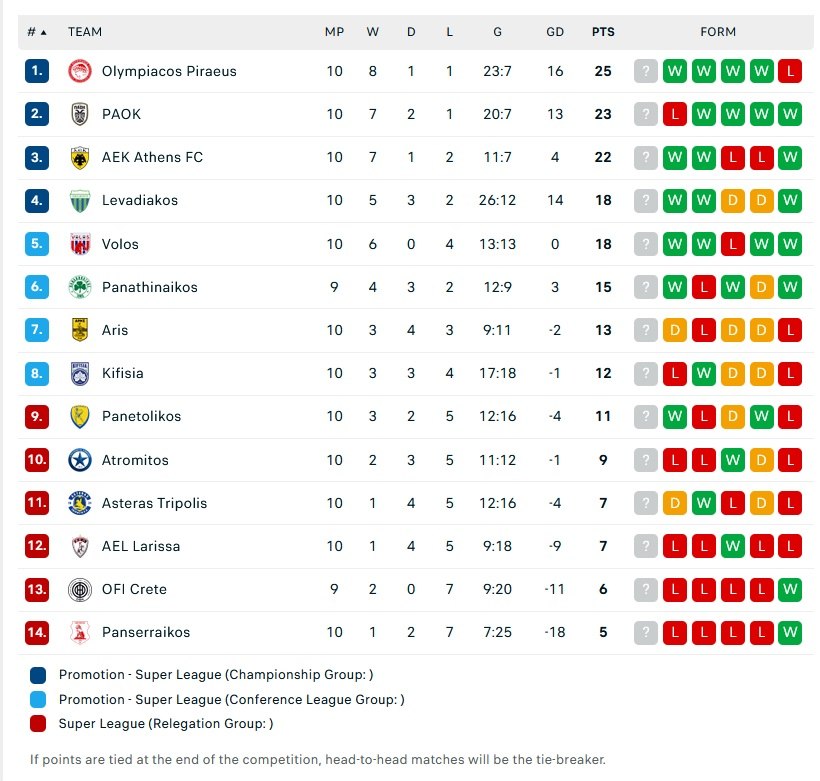Select the PAOK team logo
This screenshot has width=820, height=781.
(80, 114)
